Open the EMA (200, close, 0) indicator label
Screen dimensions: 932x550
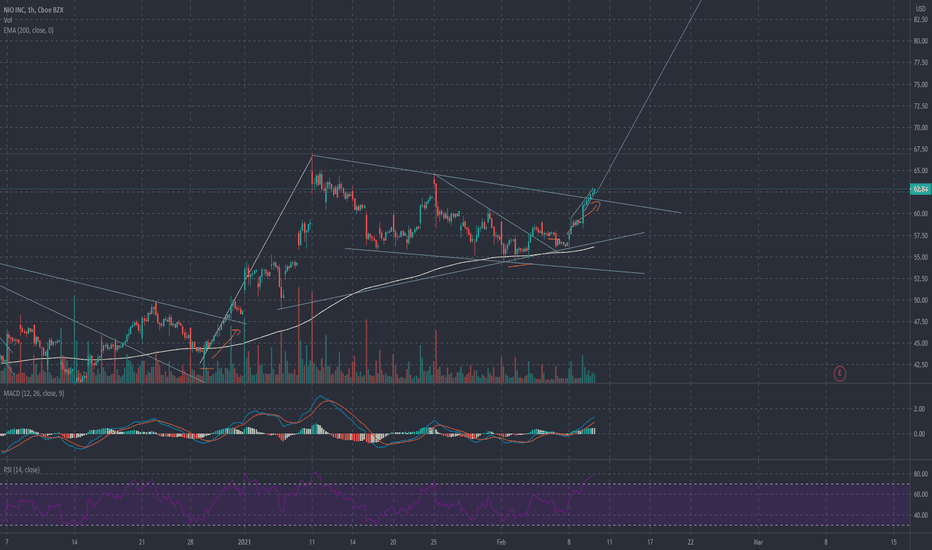click(29, 30)
